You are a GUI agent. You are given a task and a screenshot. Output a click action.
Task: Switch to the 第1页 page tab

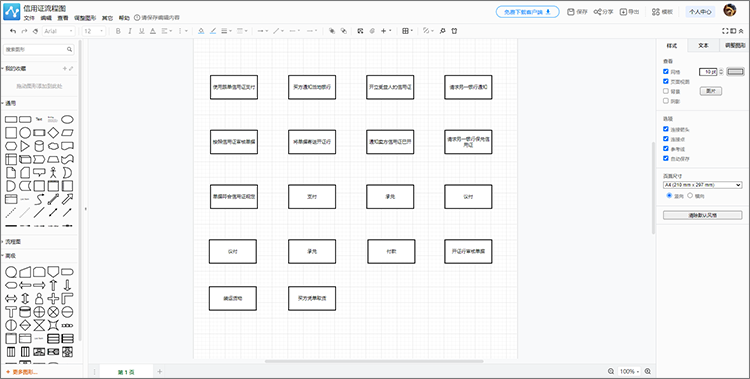(x=126, y=372)
